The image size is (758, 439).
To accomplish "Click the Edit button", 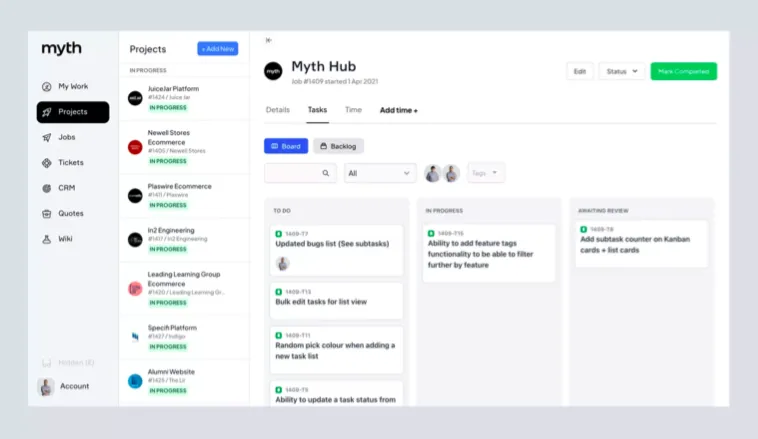I will tap(580, 72).
